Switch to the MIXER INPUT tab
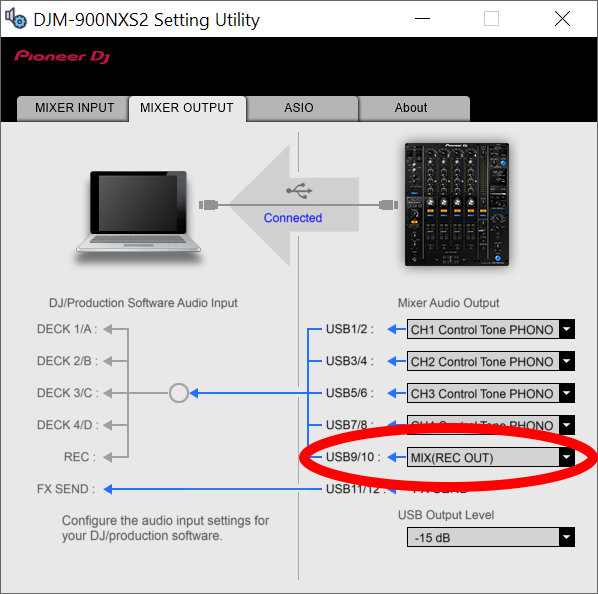 coord(73,108)
